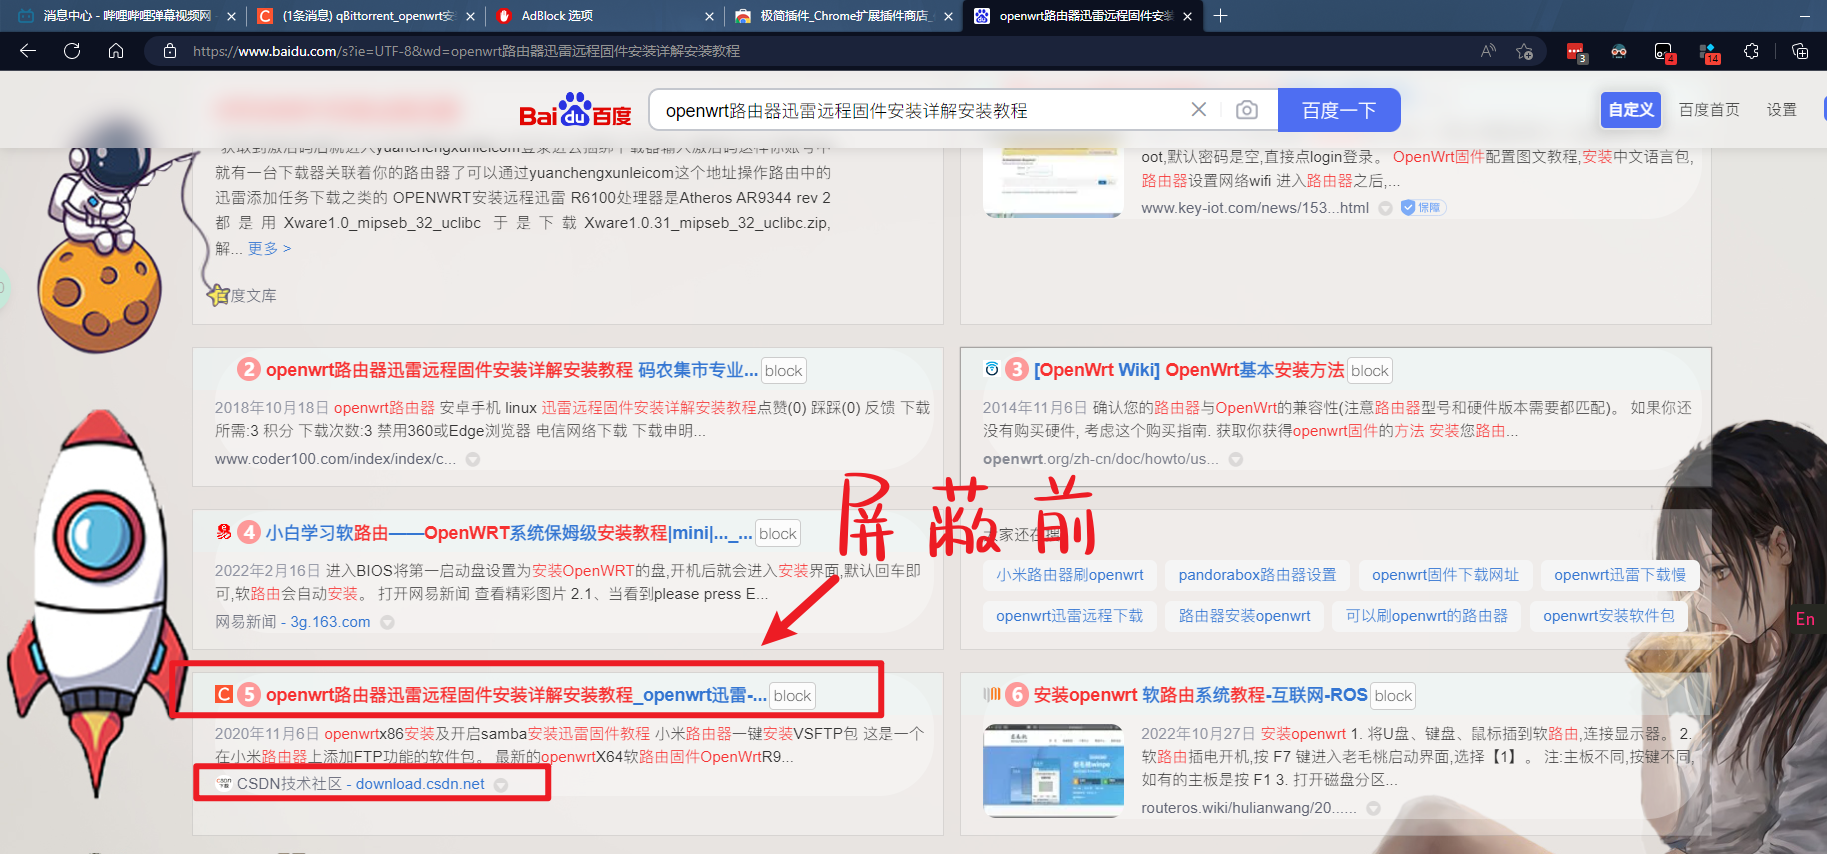
Task: Open result 2 码农集市 title link
Action: click(511, 370)
